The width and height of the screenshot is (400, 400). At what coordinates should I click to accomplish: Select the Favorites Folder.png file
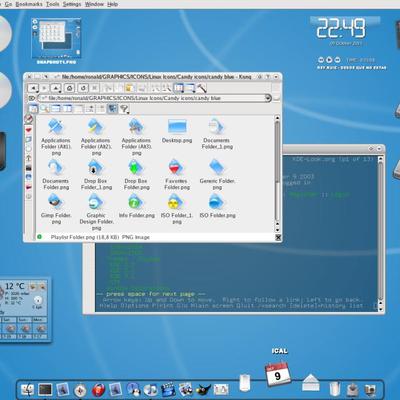[x=176, y=174]
